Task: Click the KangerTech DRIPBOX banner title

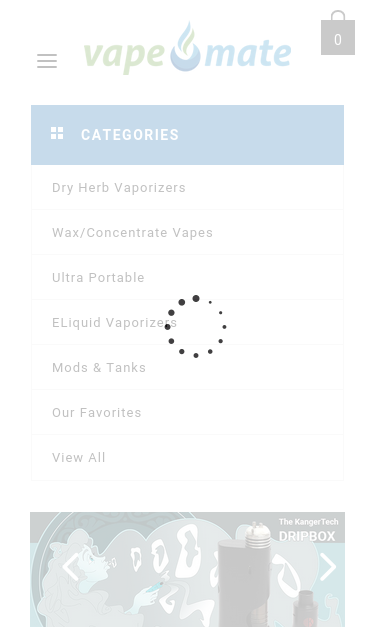Action: tap(308, 529)
